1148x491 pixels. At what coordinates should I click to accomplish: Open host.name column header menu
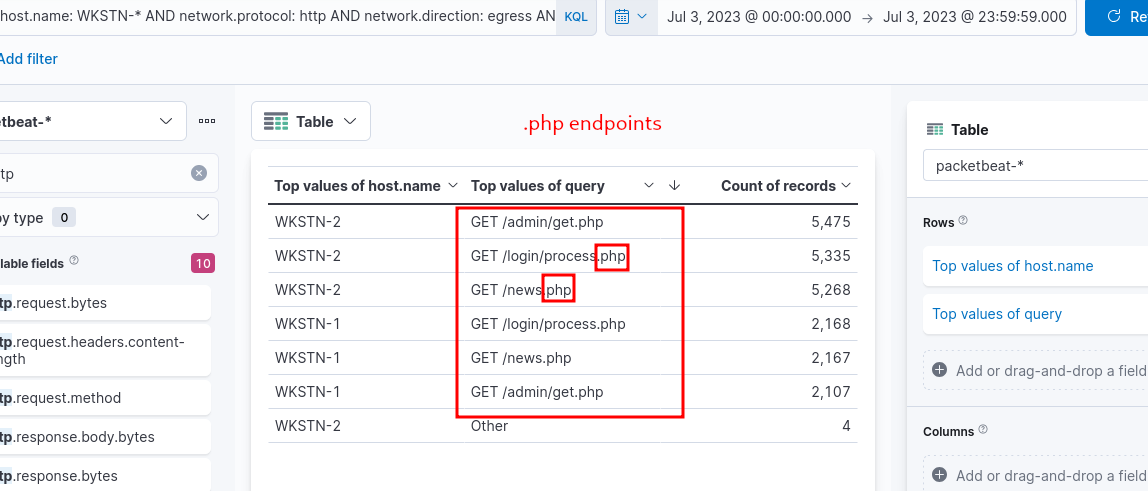(x=453, y=186)
